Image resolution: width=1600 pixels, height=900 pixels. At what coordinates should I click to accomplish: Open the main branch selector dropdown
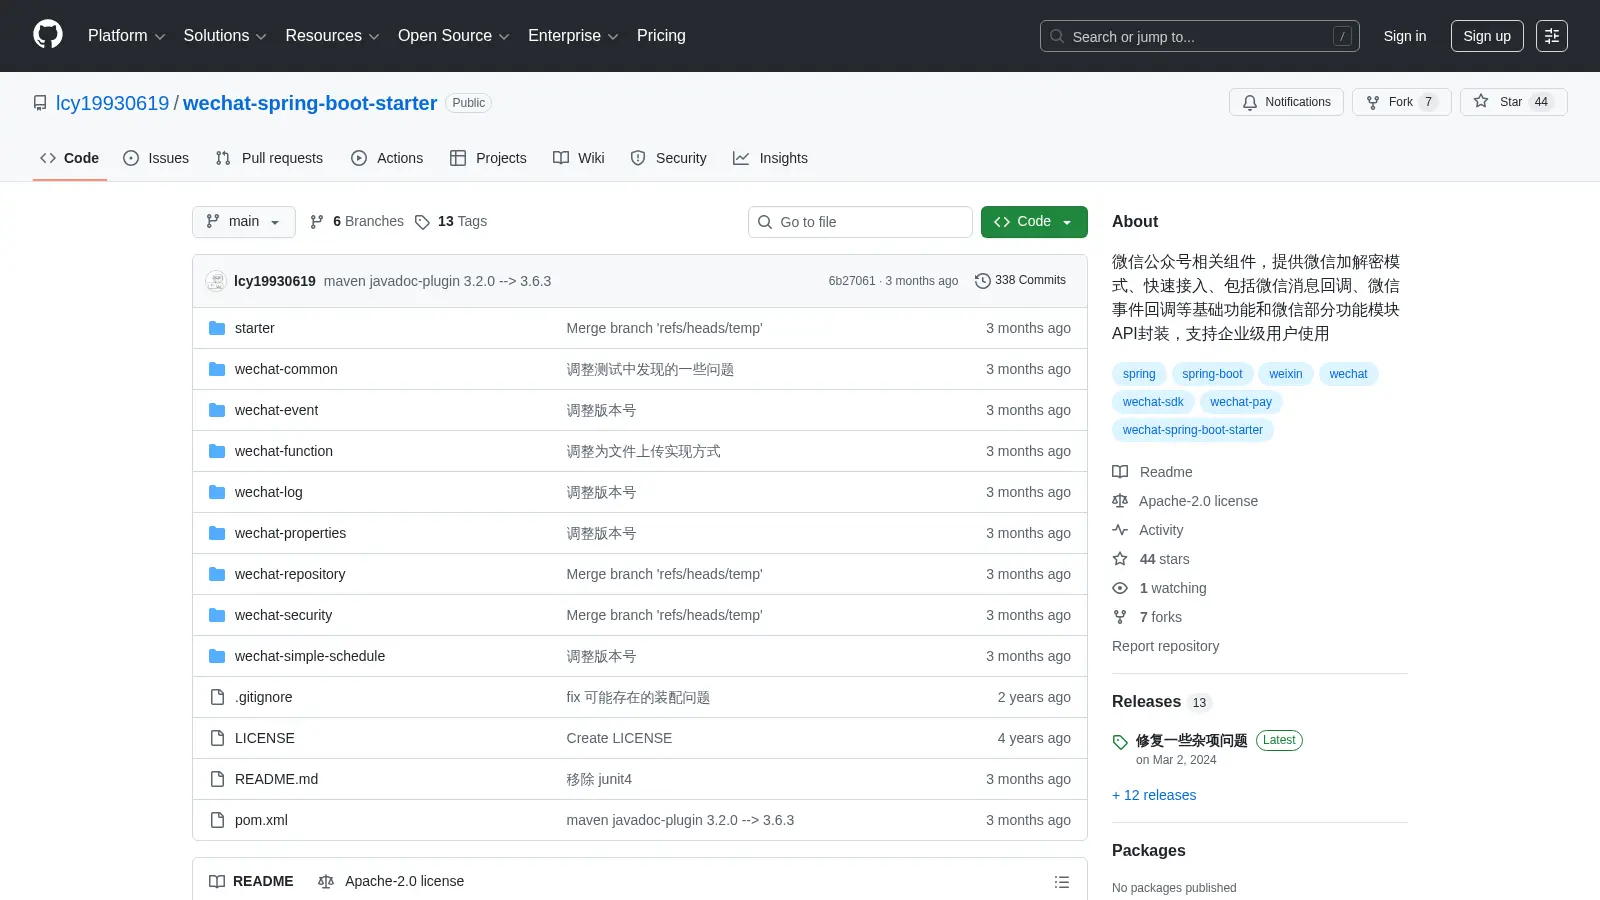[244, 222]
